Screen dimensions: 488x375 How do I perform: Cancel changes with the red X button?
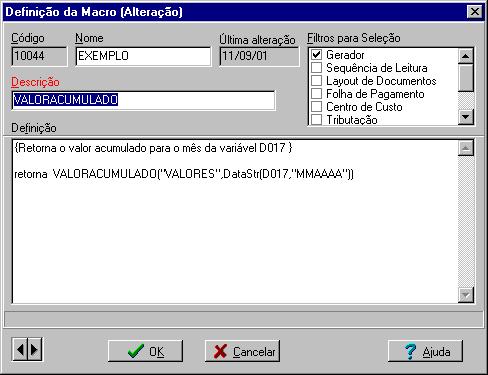click(x=242, y=351)
